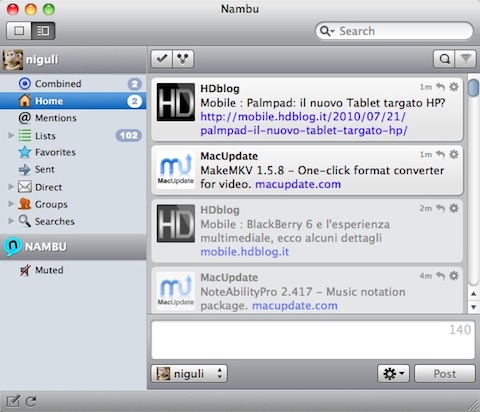The image size is (480, 412).
Task: Open gear menu on HDblog Palmpad tweet
Action: [454, 87]
